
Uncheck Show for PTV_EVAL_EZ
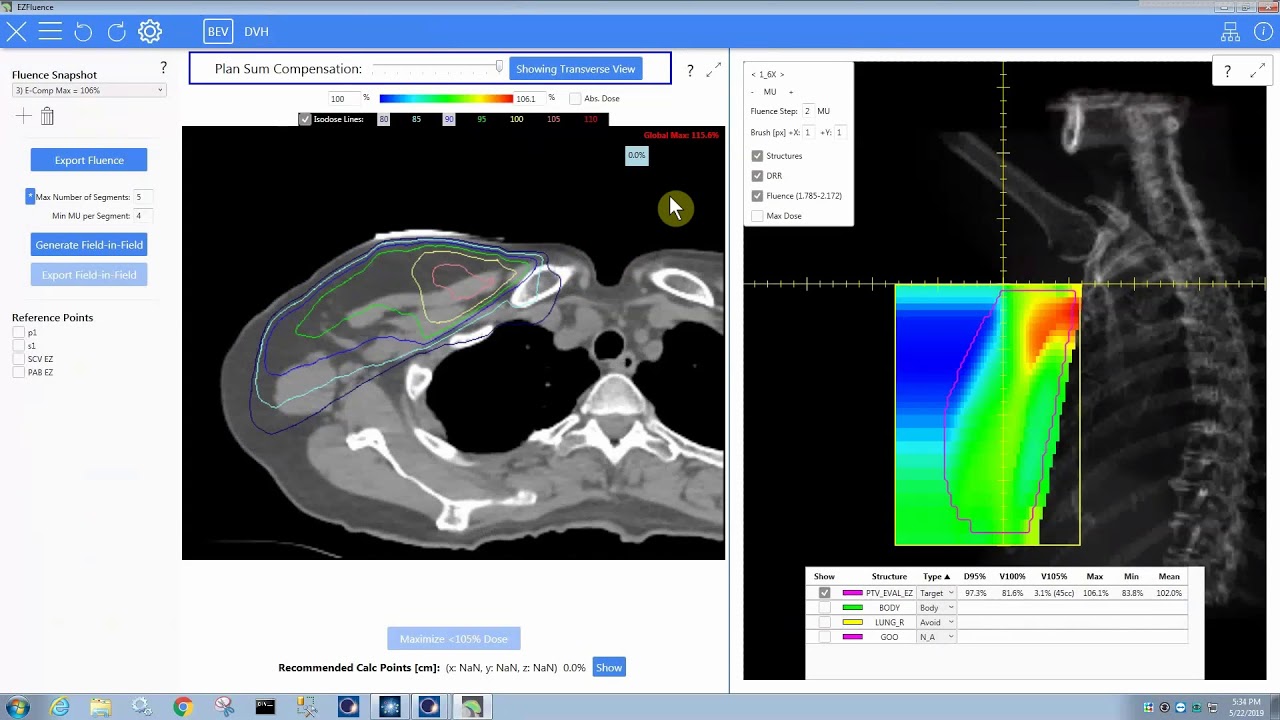tap(824, 593)
